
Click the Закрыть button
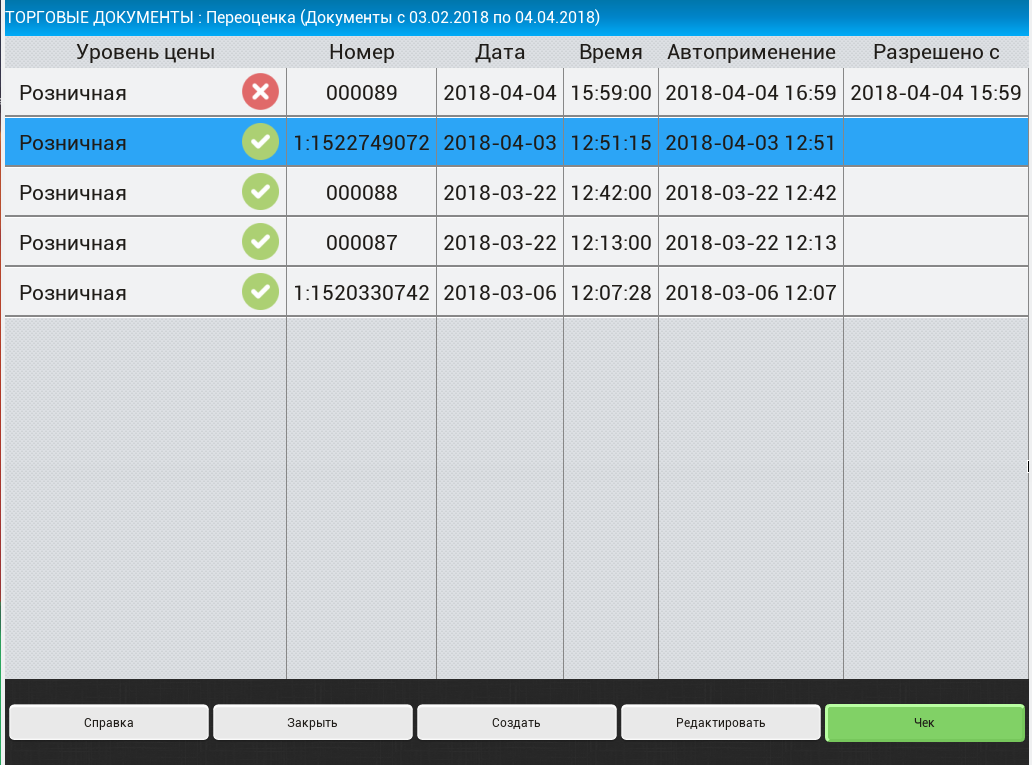click(313, 722)
